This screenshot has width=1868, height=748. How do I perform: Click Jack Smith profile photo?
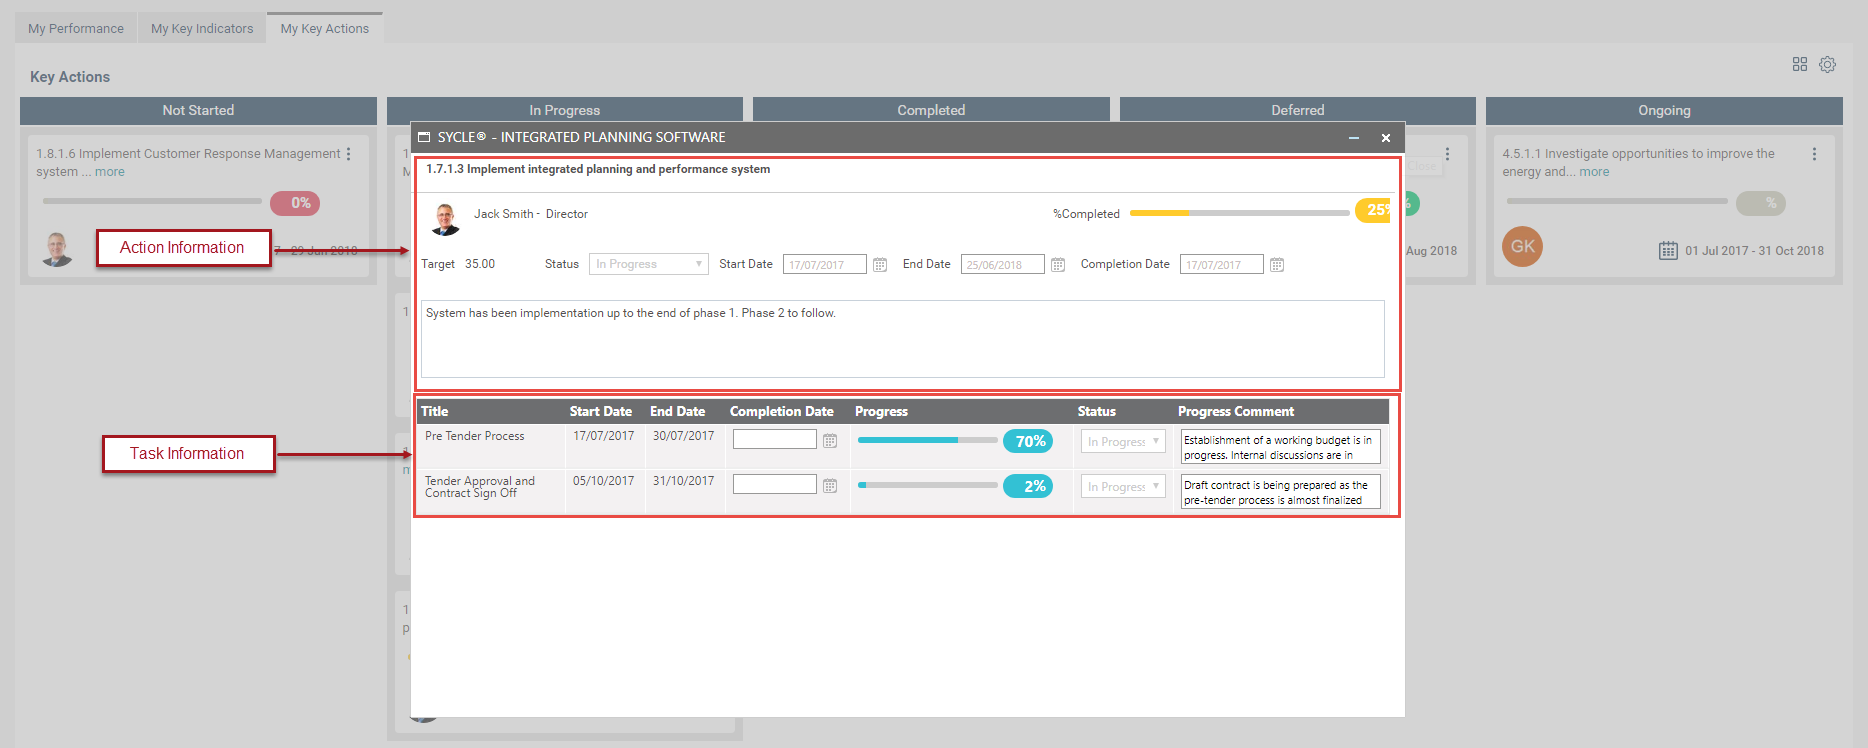[x=445, y=219]
